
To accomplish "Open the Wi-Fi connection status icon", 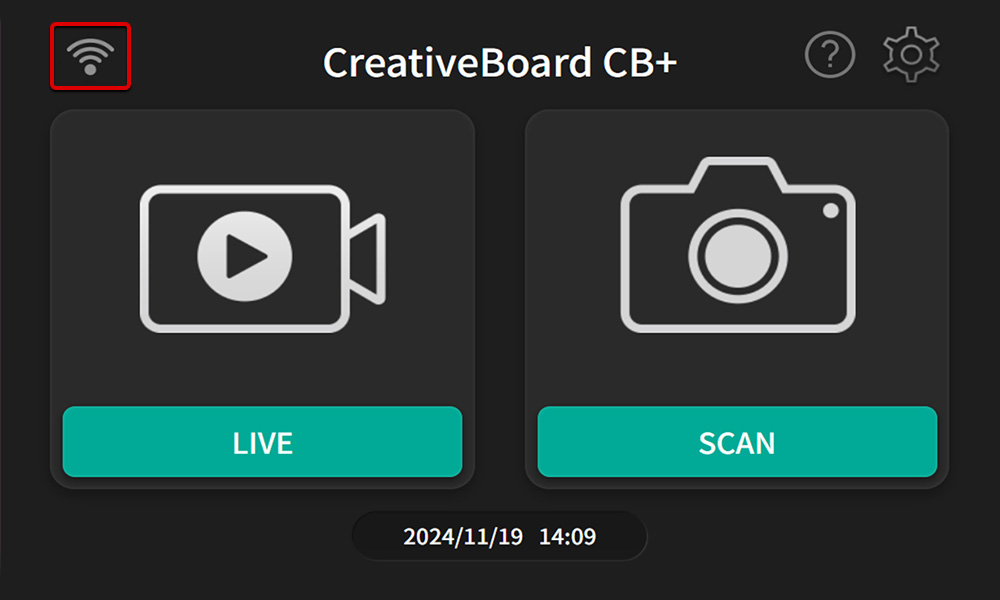I will (x=91, y=56).
